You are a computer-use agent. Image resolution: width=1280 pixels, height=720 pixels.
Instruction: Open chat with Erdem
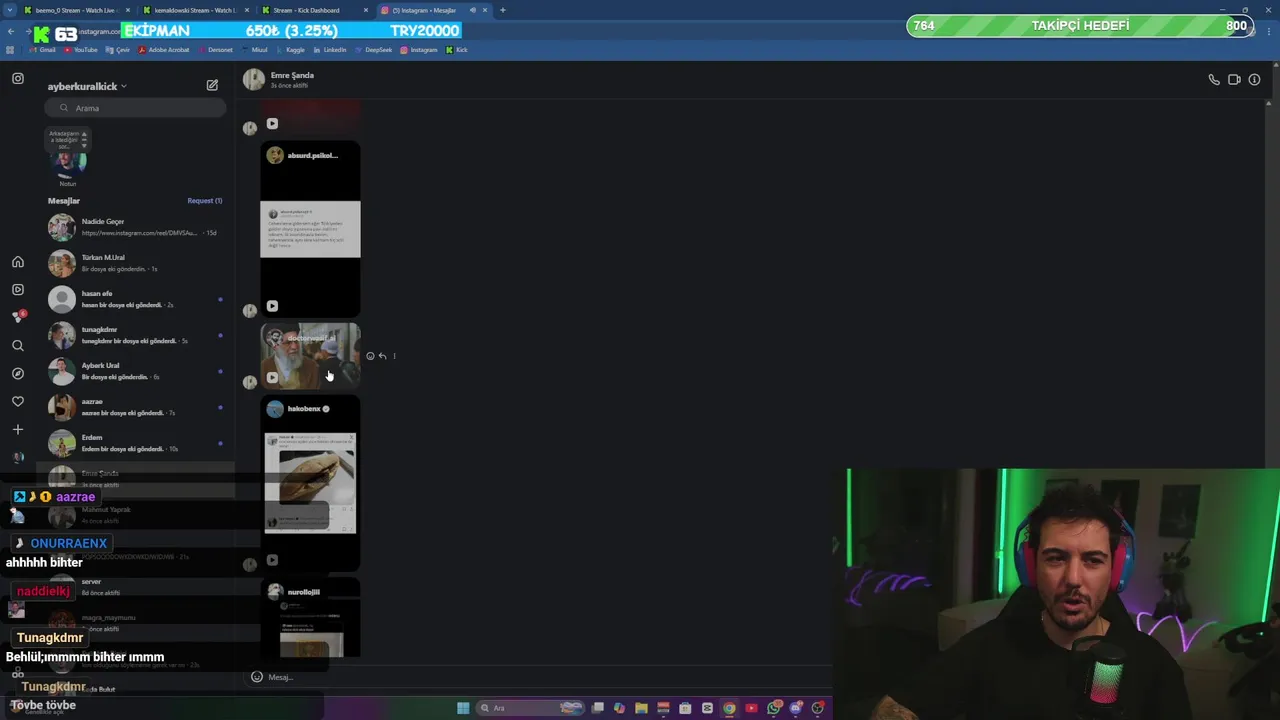[135, 443]
